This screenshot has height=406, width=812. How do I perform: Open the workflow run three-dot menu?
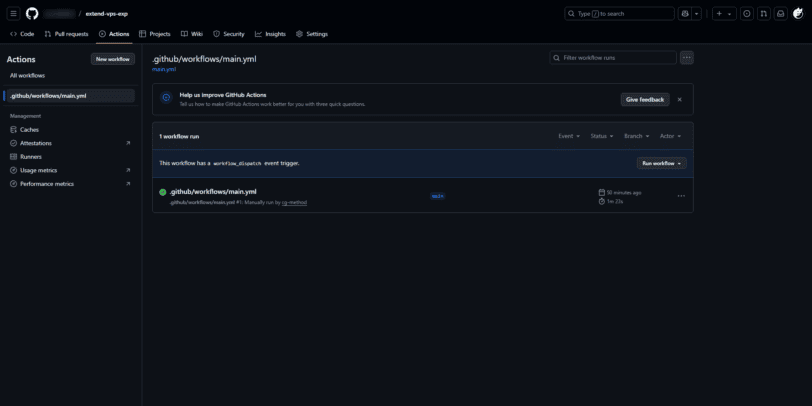coord(681,196)
